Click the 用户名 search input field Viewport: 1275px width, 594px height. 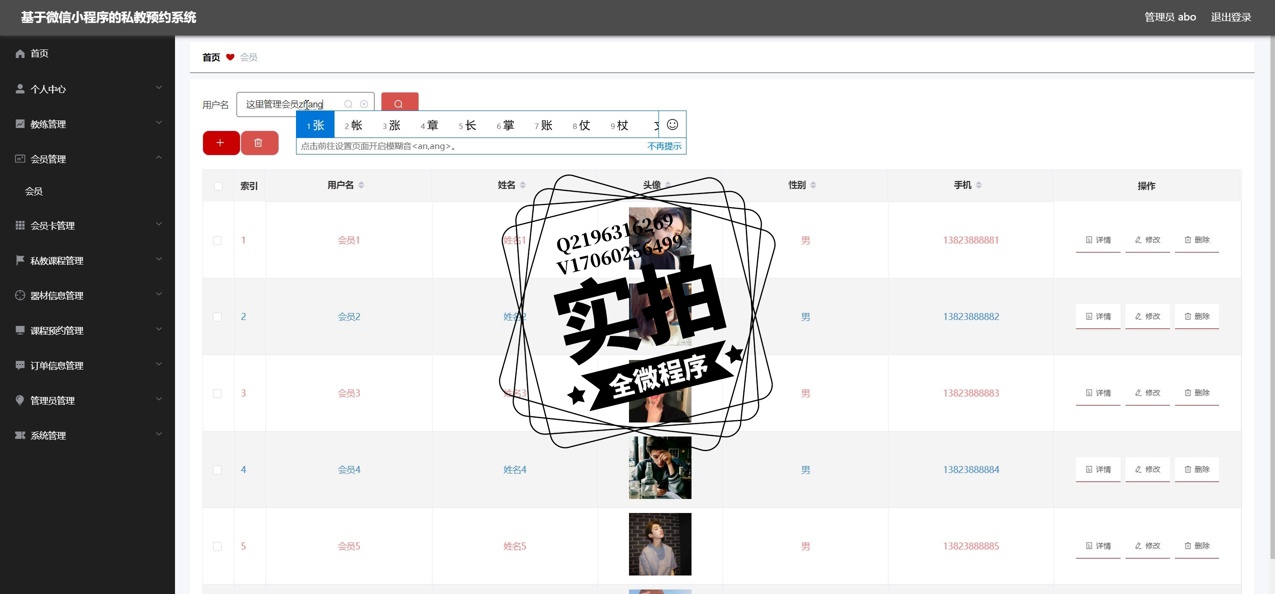tap(305, 104)
